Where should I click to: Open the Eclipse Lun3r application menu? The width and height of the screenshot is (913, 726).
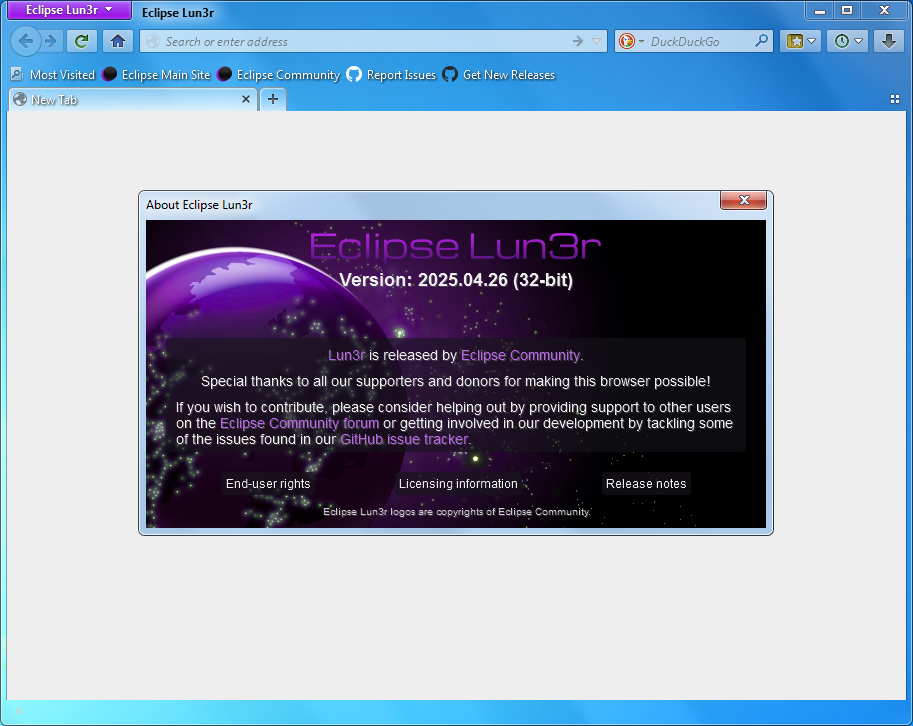69,10
